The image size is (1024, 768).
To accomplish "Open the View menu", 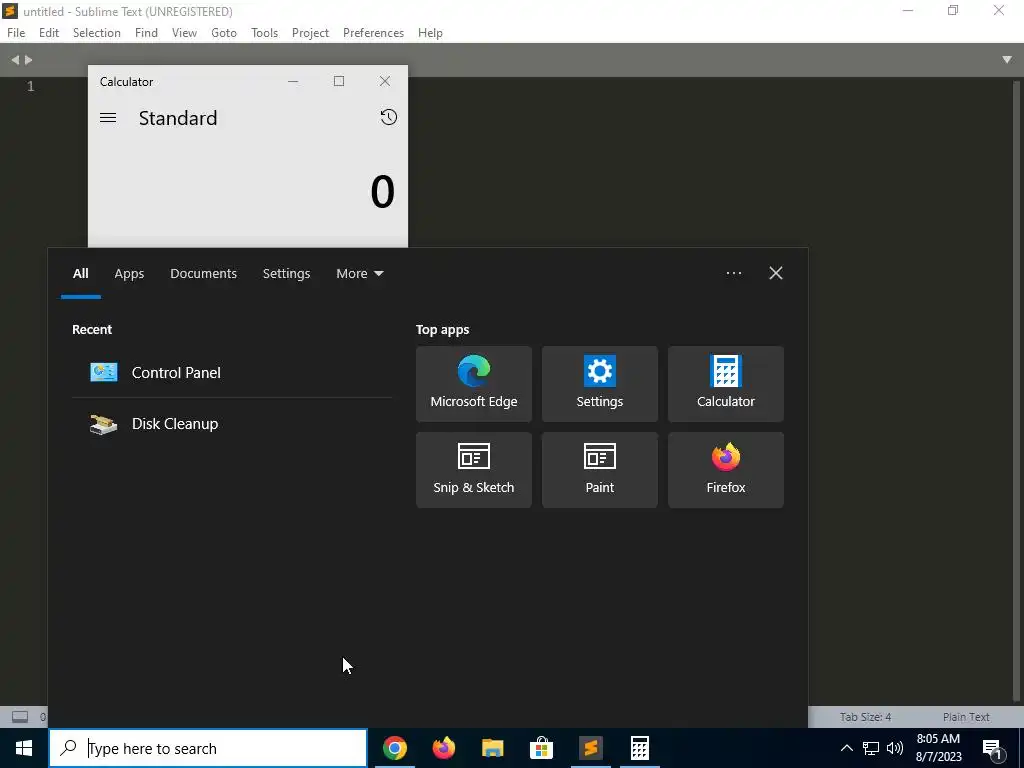I will point(184,33).
